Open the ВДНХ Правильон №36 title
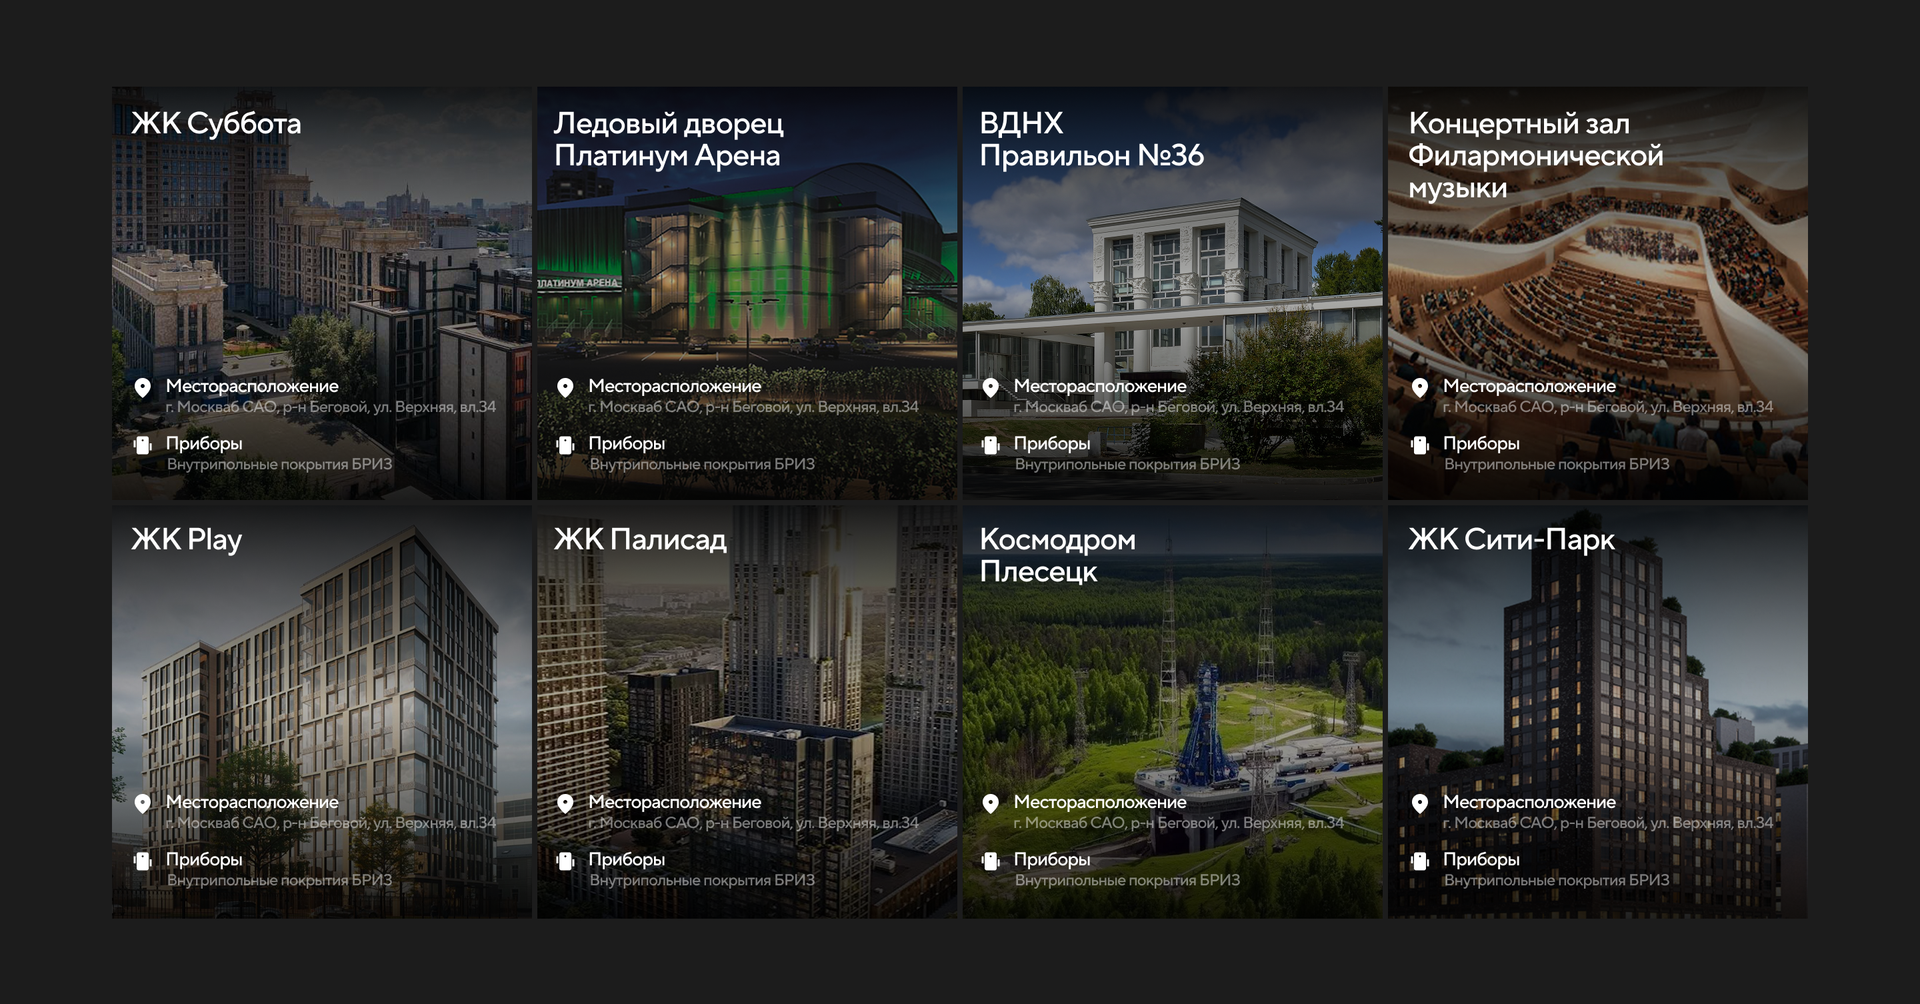1920x1004 pixels. 1092,140
